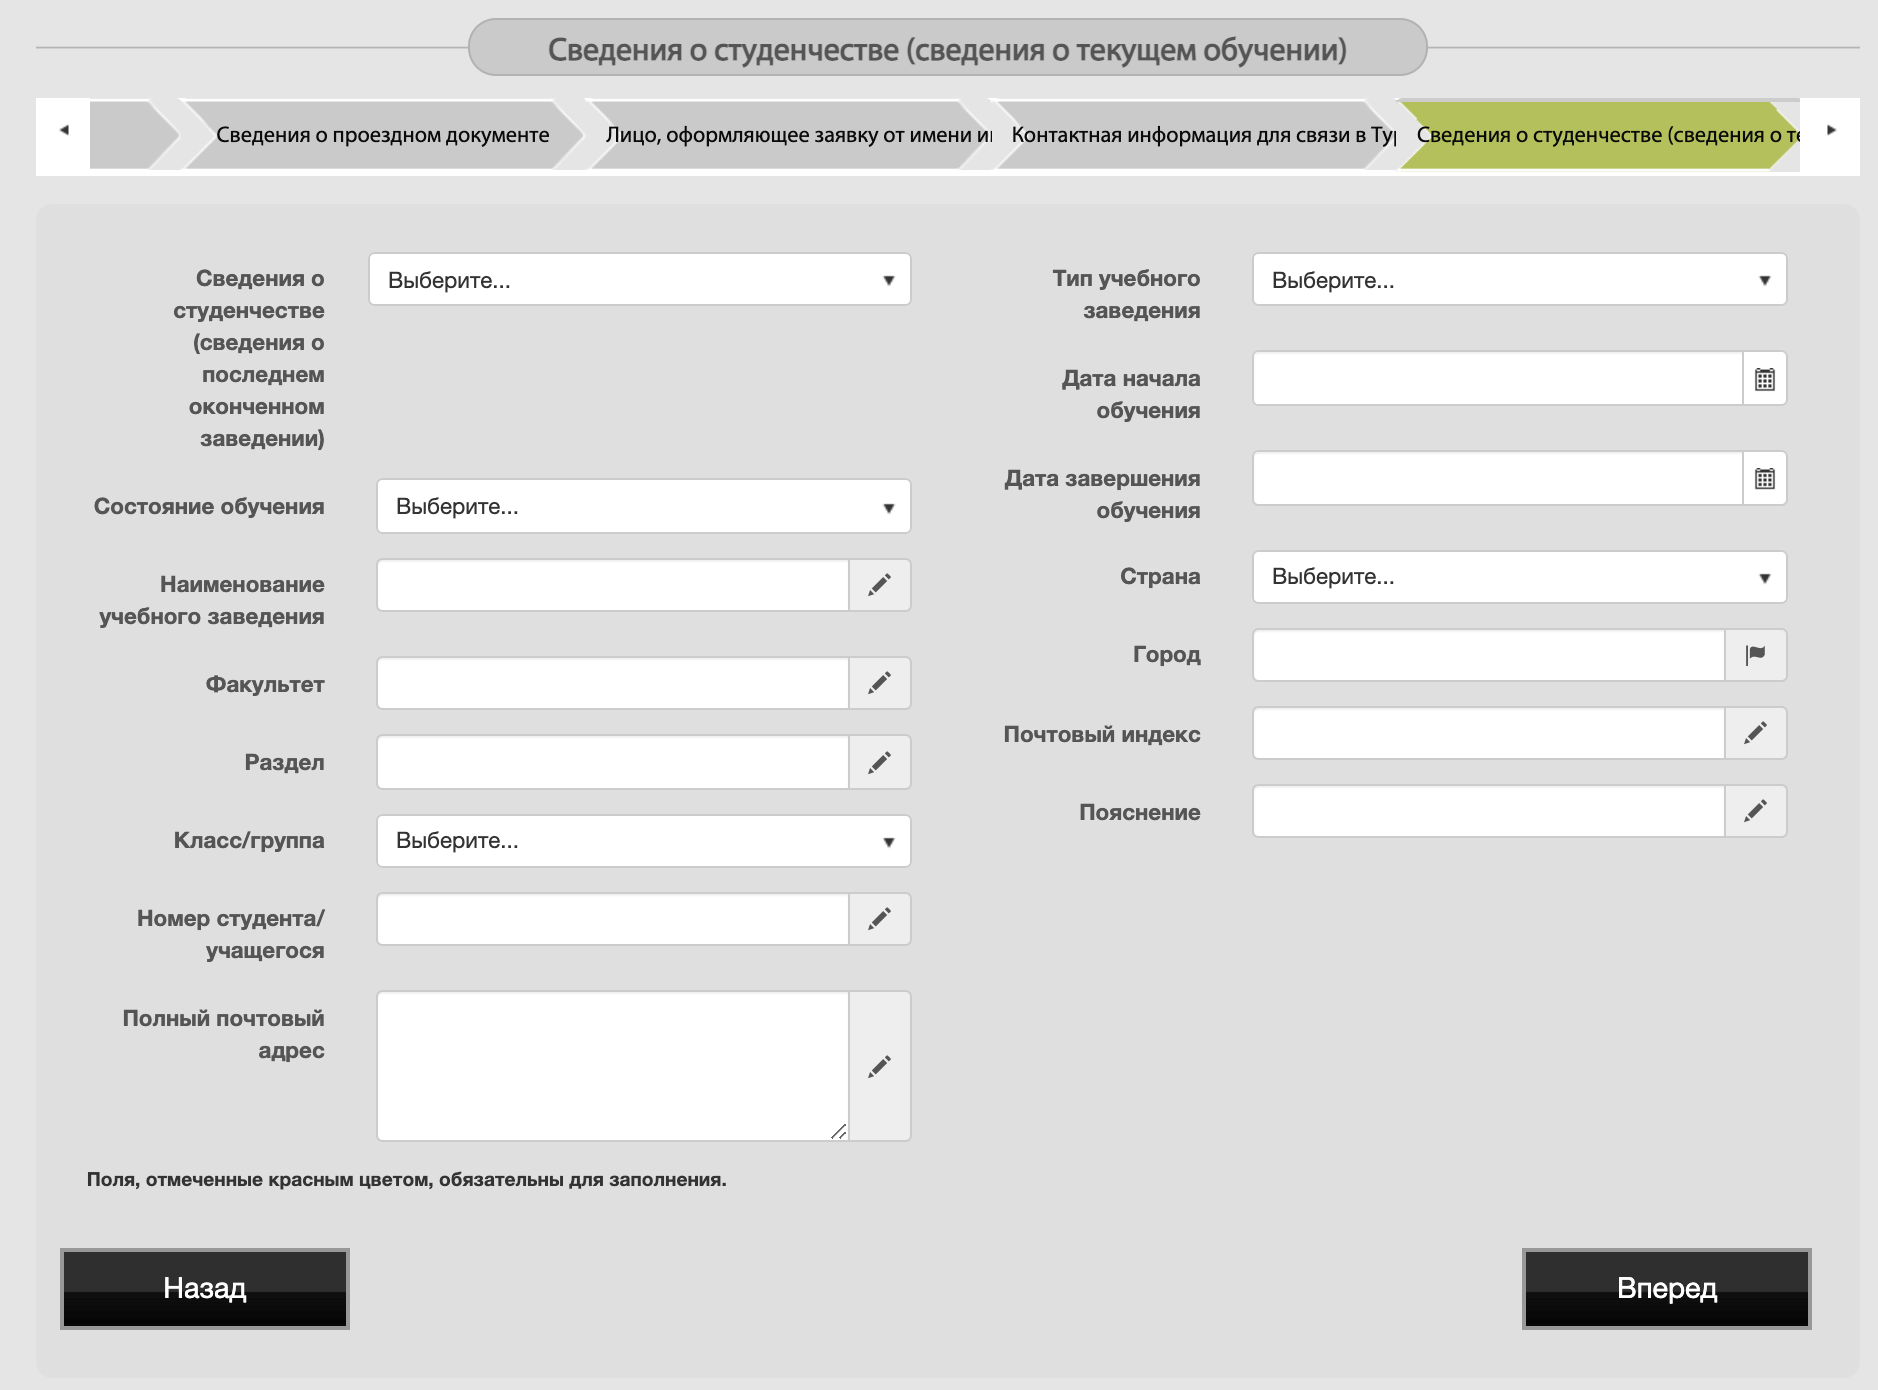Click the flag icon beside Город field
The height and width of the screenshot is (1390, 1878).
point(1755,655)
